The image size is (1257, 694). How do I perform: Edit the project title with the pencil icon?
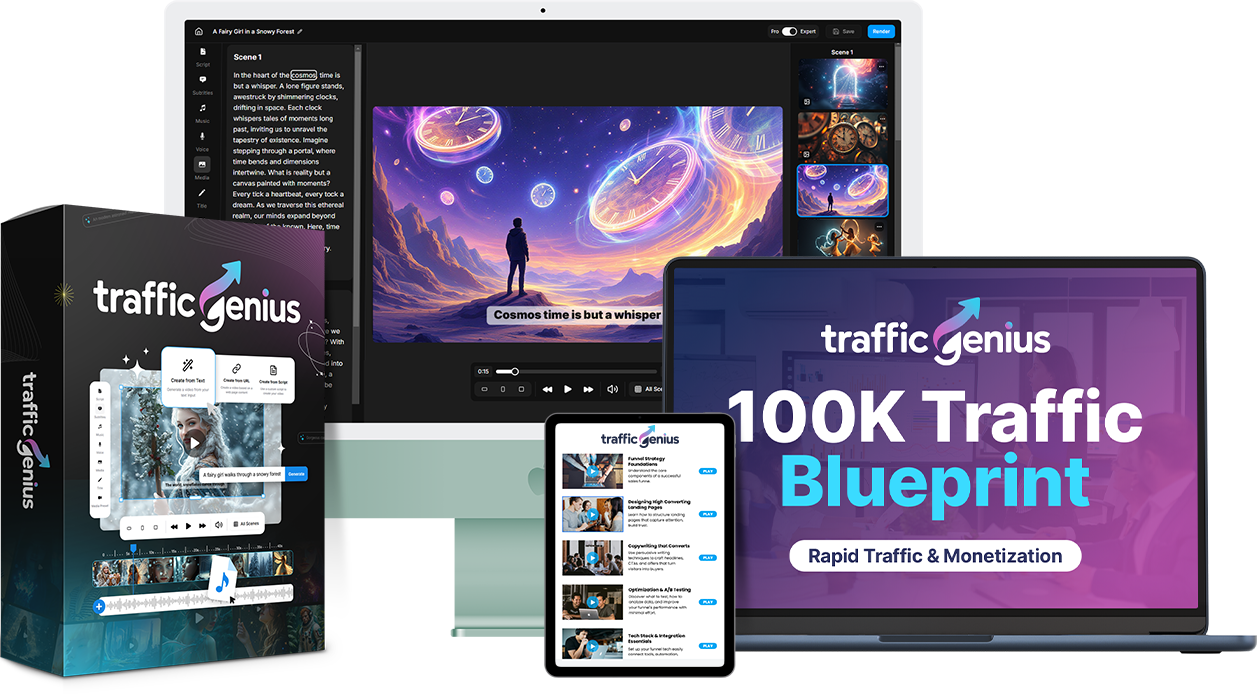[x=299, y=31]
